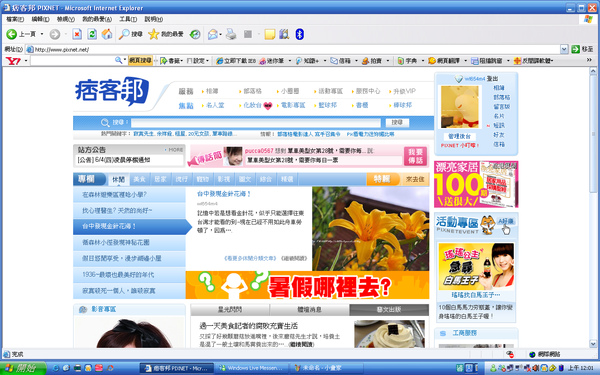The height and width of the screenshot is (375, 600).
Task: Click the 拍賣 auction icon on Yahoo toolbar
Action: (x=365, y=61)
